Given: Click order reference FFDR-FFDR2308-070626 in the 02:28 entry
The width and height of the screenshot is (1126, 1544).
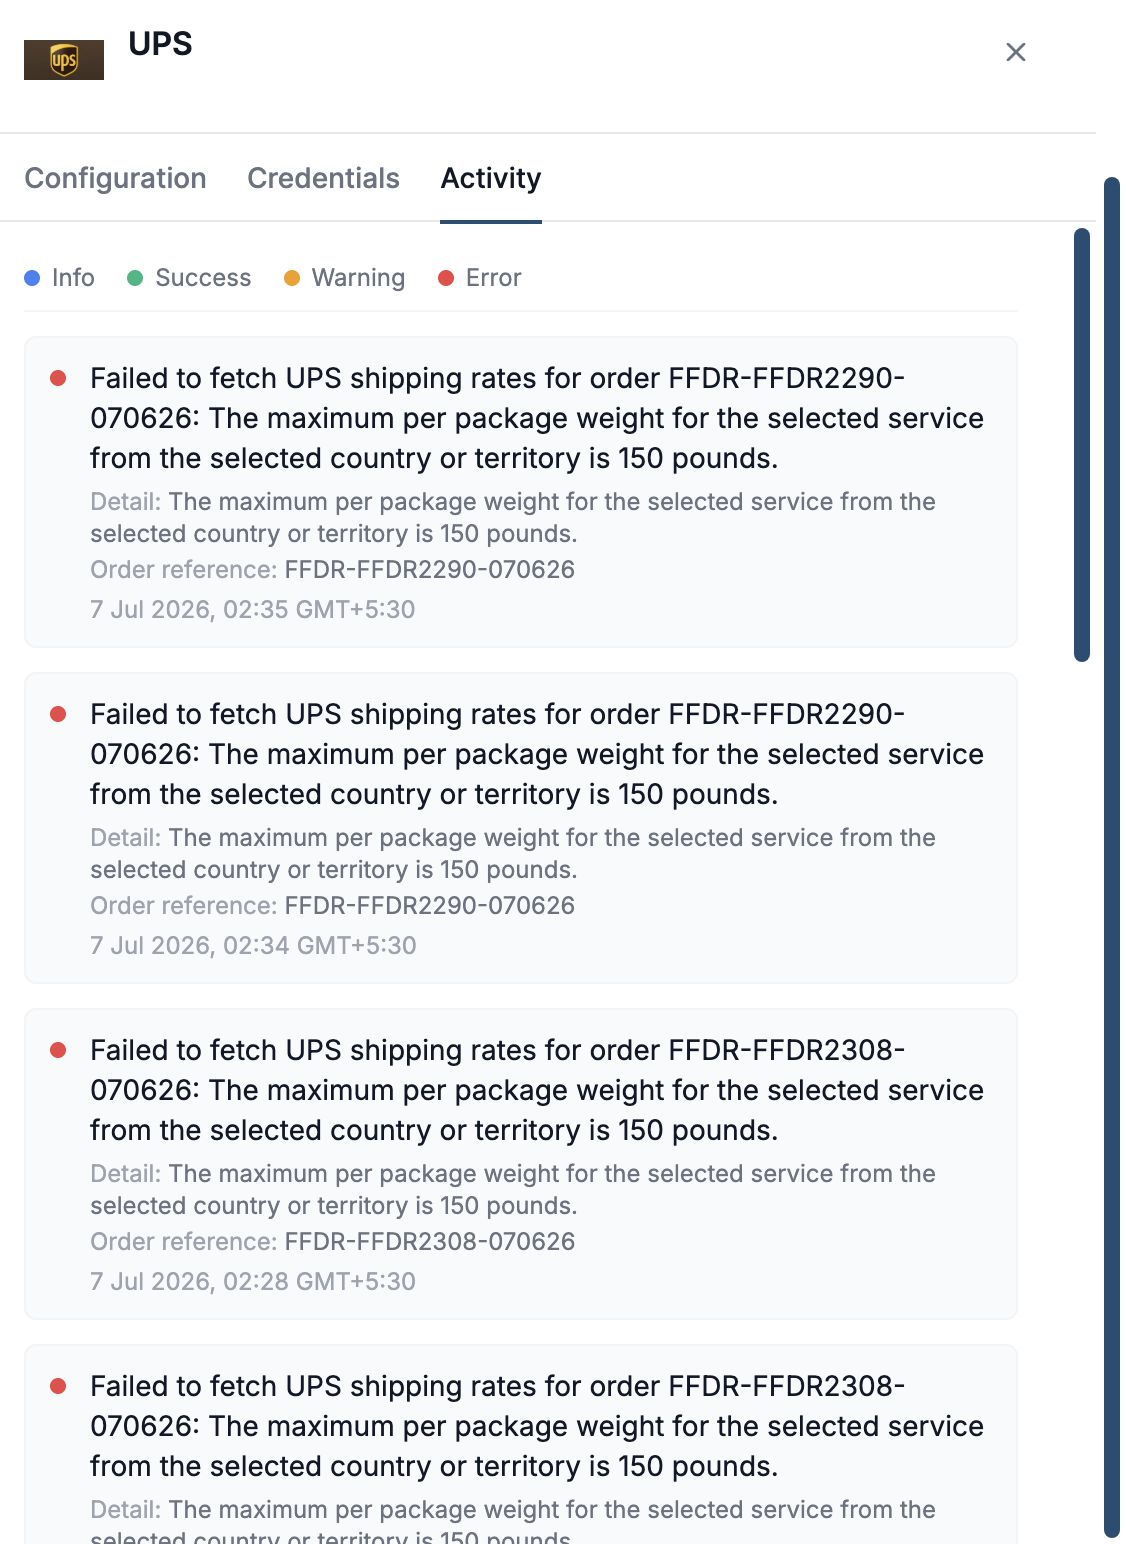Looking at the screenshot, I should click(430, 1241).
